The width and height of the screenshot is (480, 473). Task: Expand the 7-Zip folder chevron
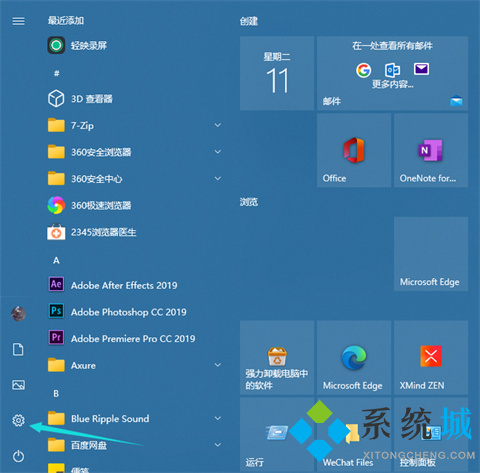coord(218,125)
